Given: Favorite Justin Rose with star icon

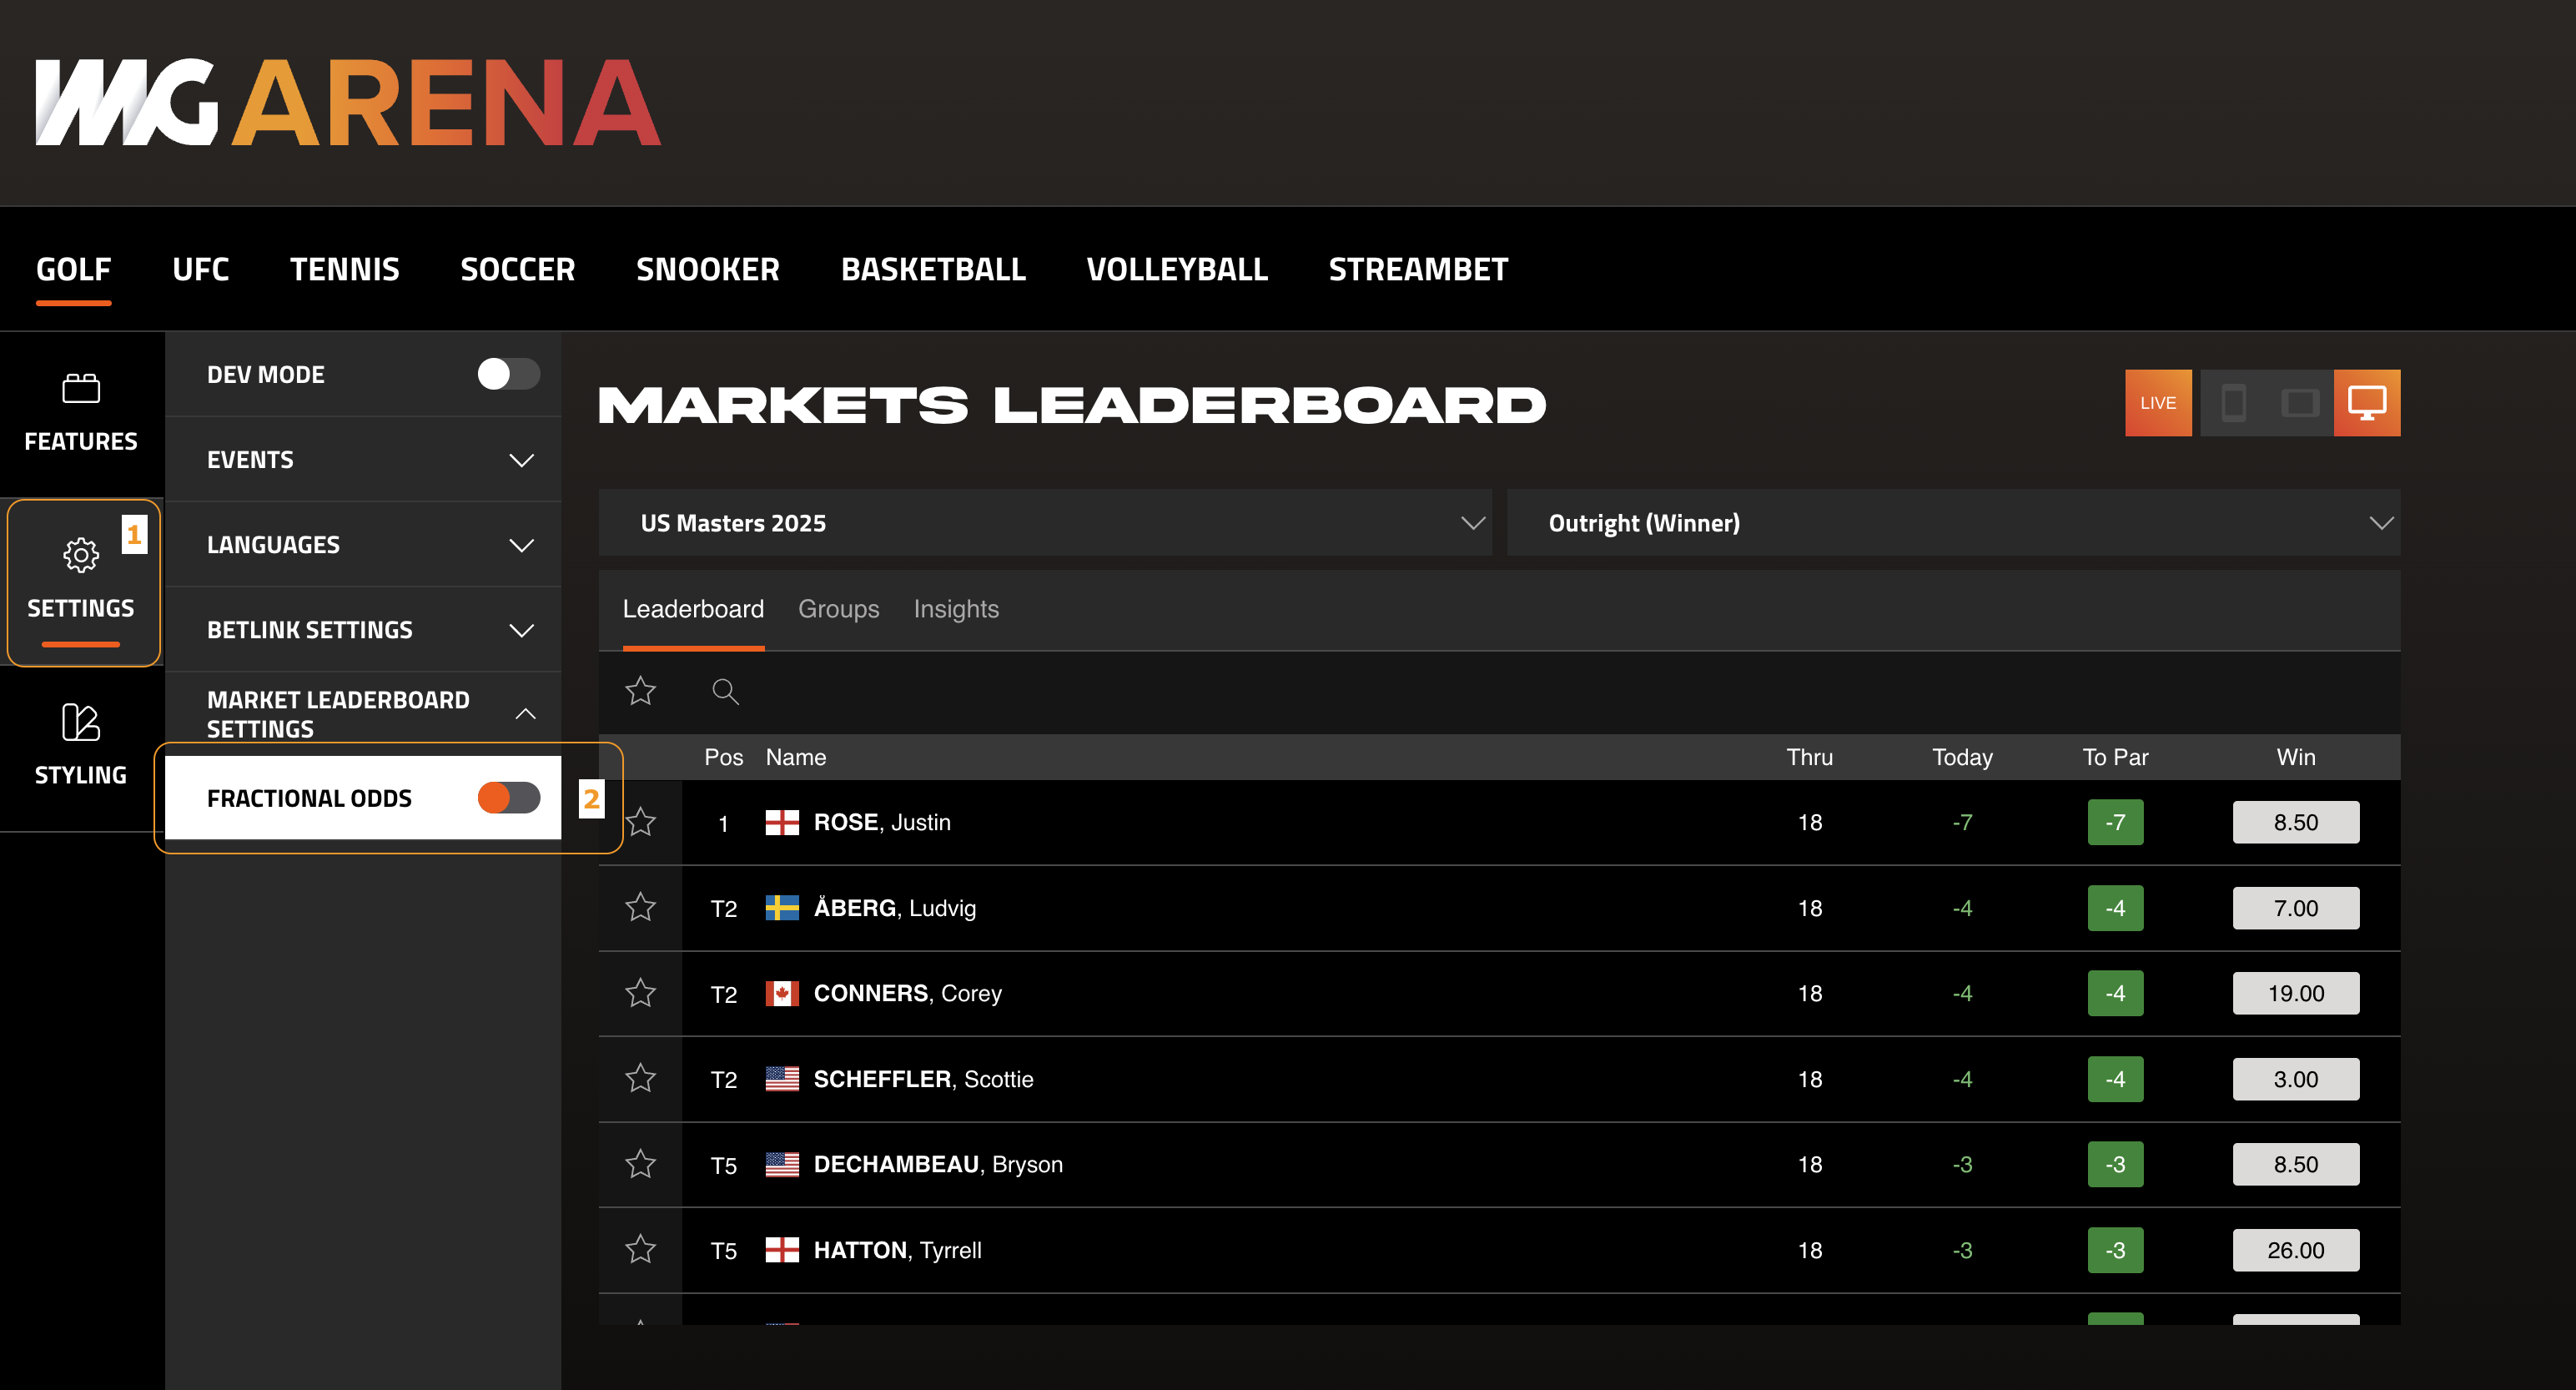Looking at the screenshot, I should click(640, 822).
